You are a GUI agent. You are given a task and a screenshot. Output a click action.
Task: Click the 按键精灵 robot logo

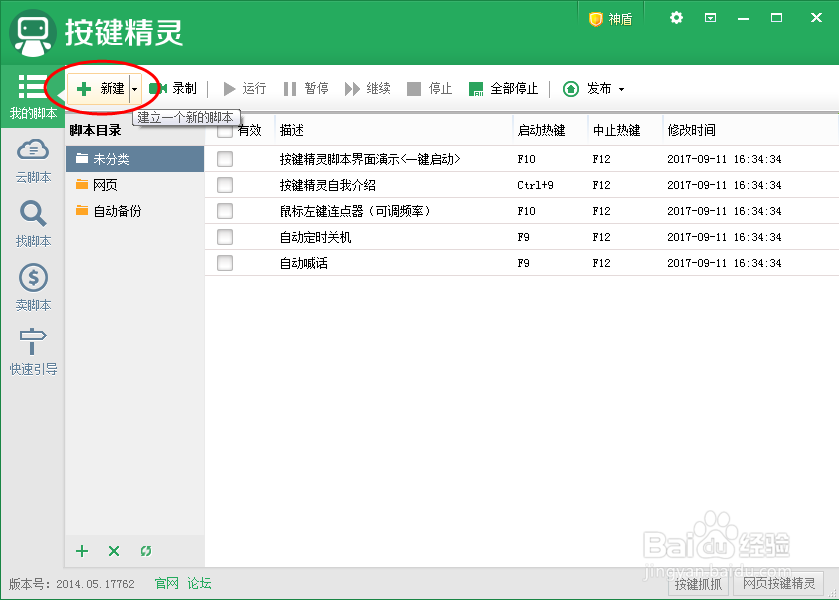pyautogui.click(x=33, y=33)
